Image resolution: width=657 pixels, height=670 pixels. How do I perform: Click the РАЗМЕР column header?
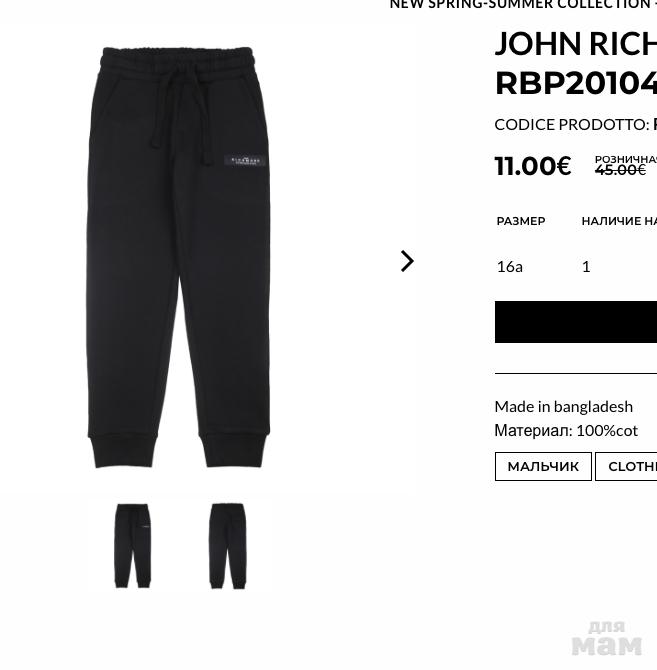pos(521,221)
